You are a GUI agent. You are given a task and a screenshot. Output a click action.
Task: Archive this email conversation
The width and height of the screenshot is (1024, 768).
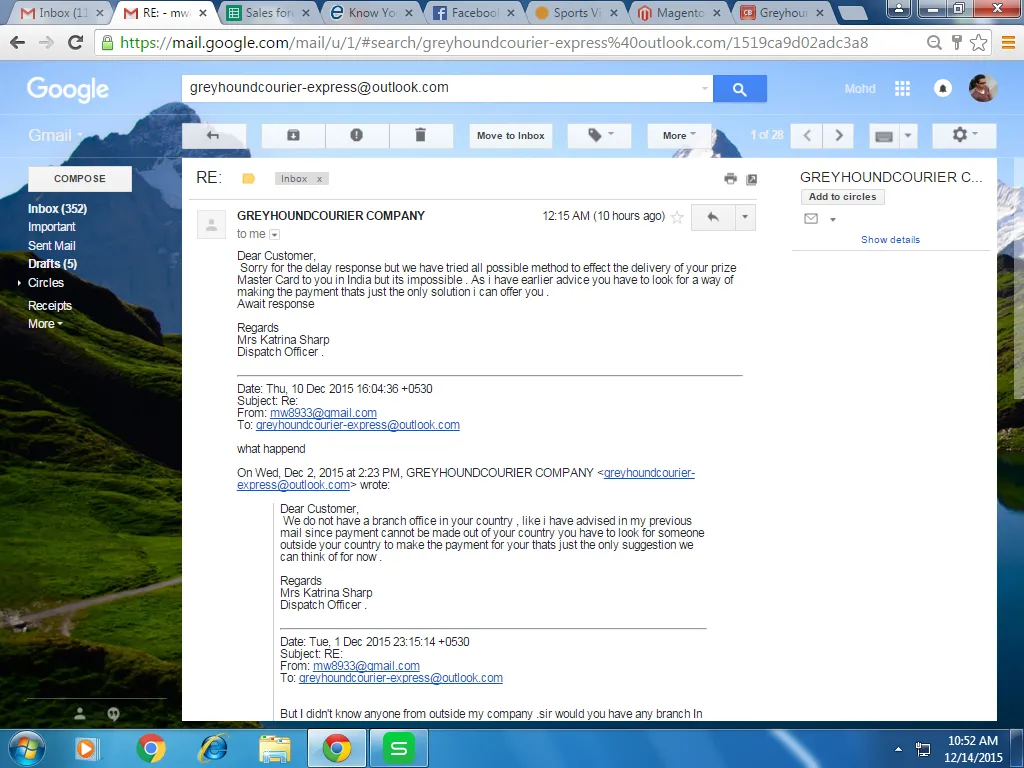pos(293,135)
